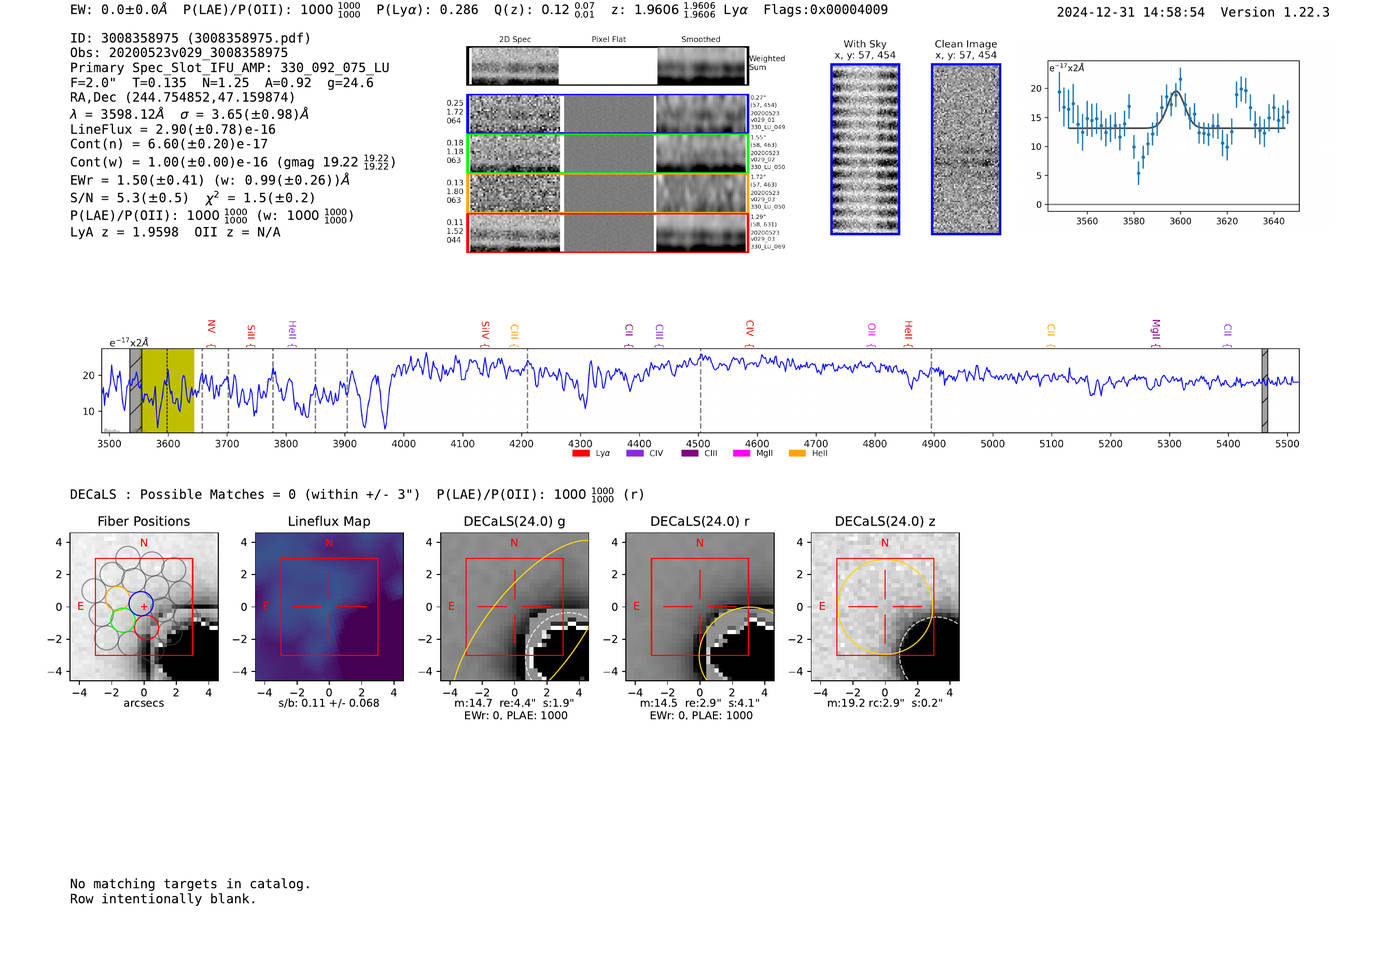
Task: Select the magenta MgII legend swatch
Action: coord(741,454)
